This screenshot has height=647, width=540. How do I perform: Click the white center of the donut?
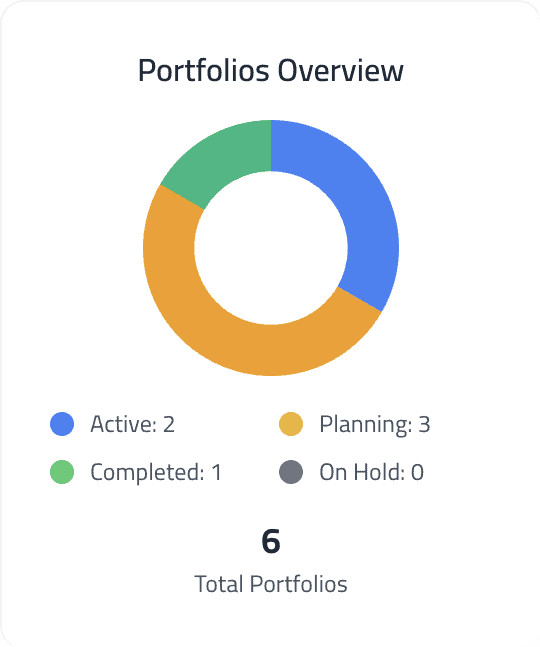click(271, 248)
